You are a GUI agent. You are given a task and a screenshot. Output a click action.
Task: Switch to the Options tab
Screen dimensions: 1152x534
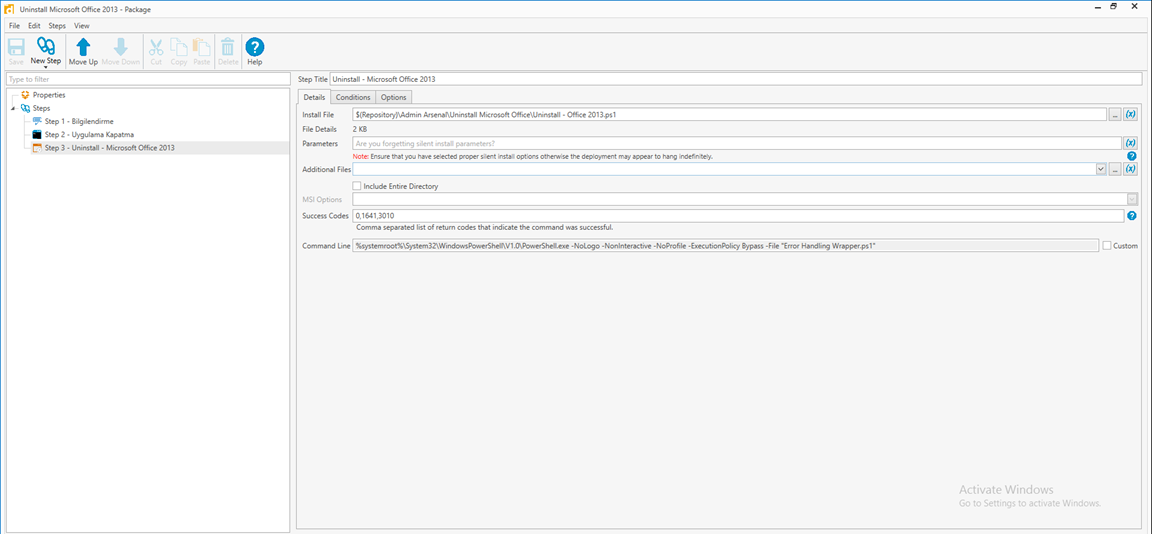393,97
